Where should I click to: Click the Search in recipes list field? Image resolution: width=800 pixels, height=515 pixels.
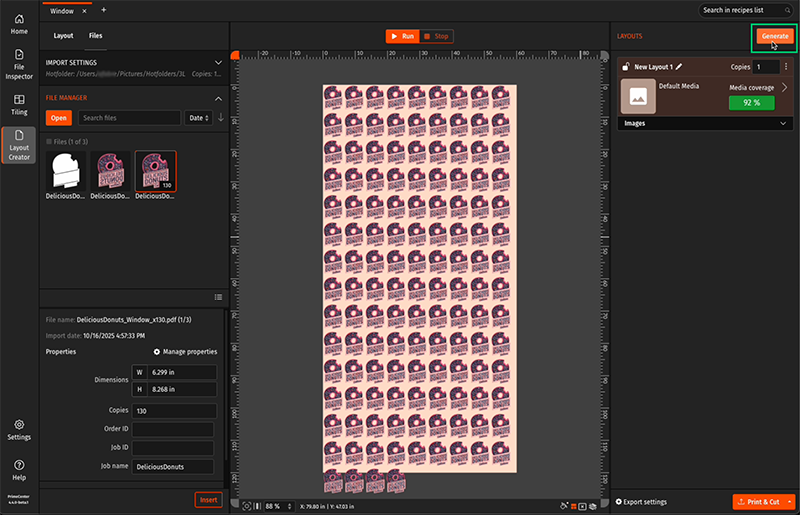[746, 10]
